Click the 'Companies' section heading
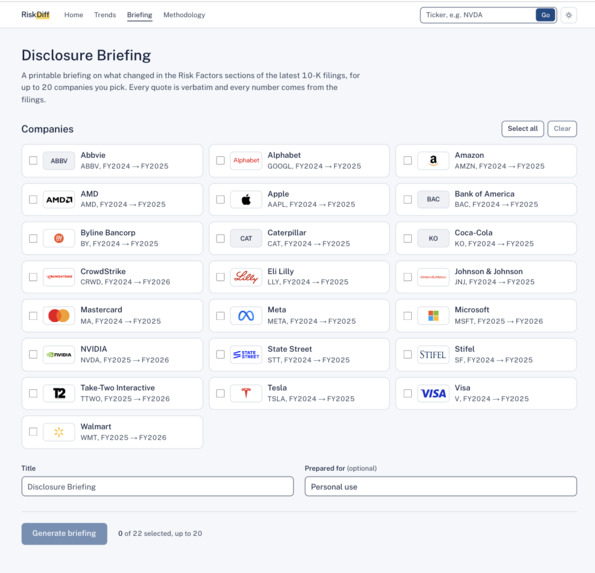 (47, 129)
